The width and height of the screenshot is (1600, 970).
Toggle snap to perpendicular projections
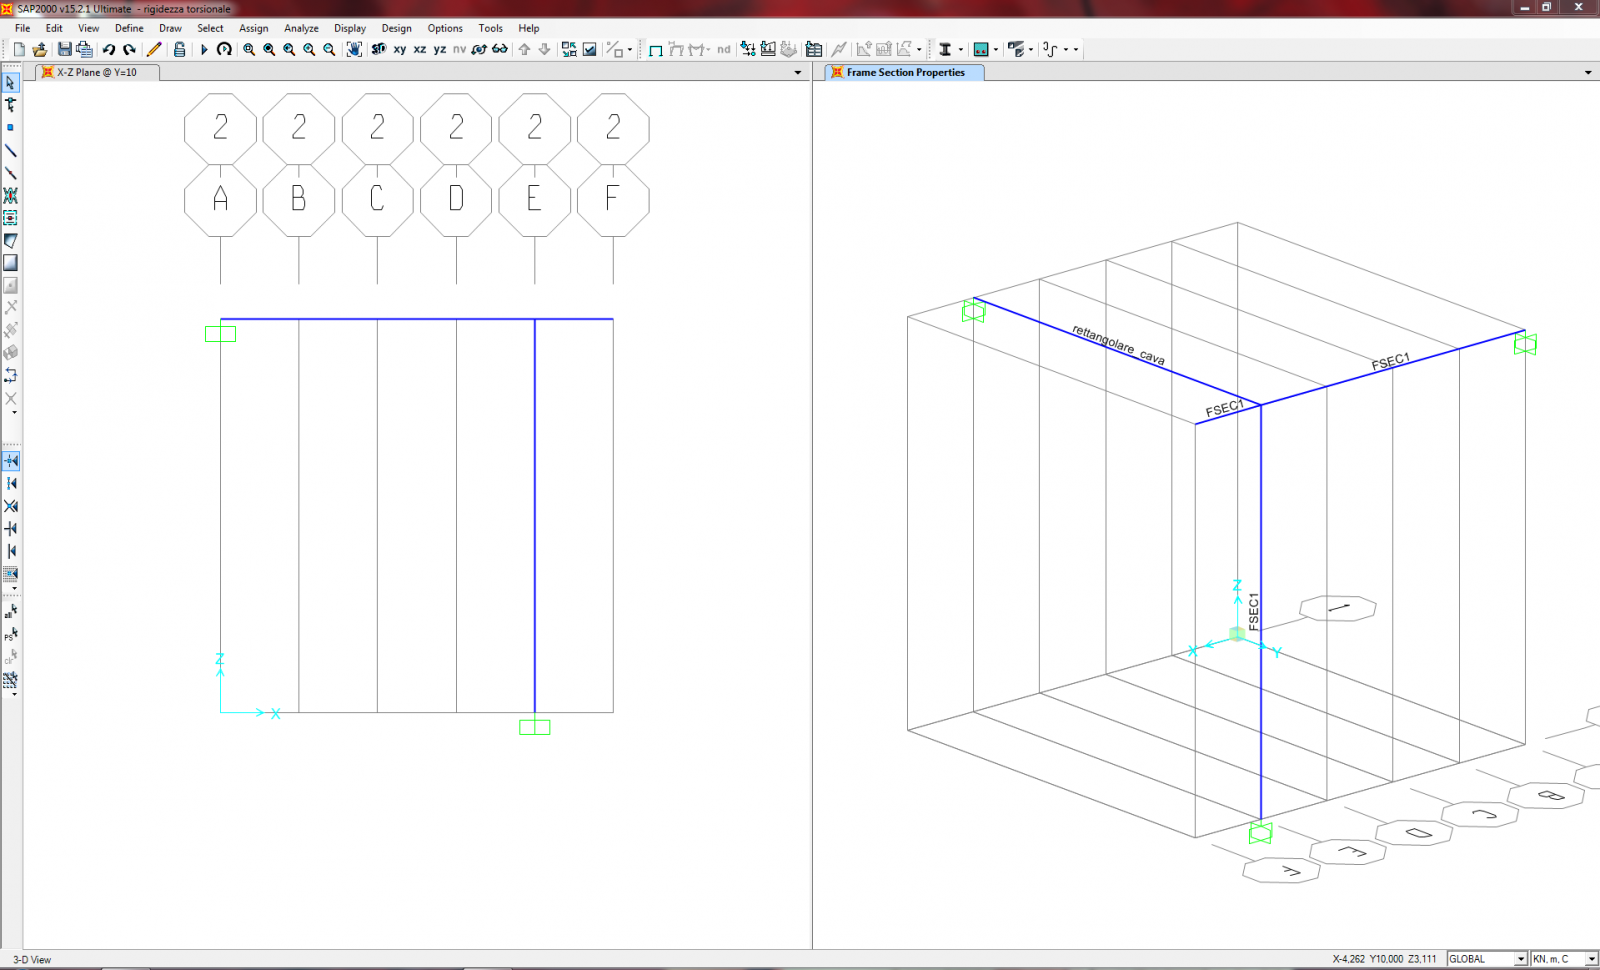10,528
